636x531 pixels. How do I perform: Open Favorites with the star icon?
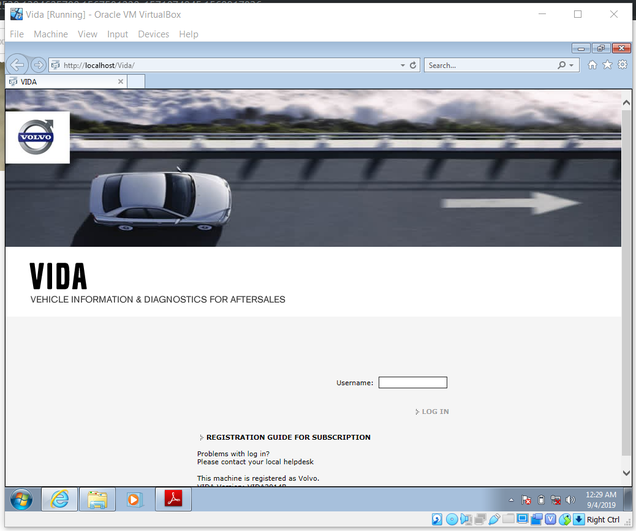[607, 64]
